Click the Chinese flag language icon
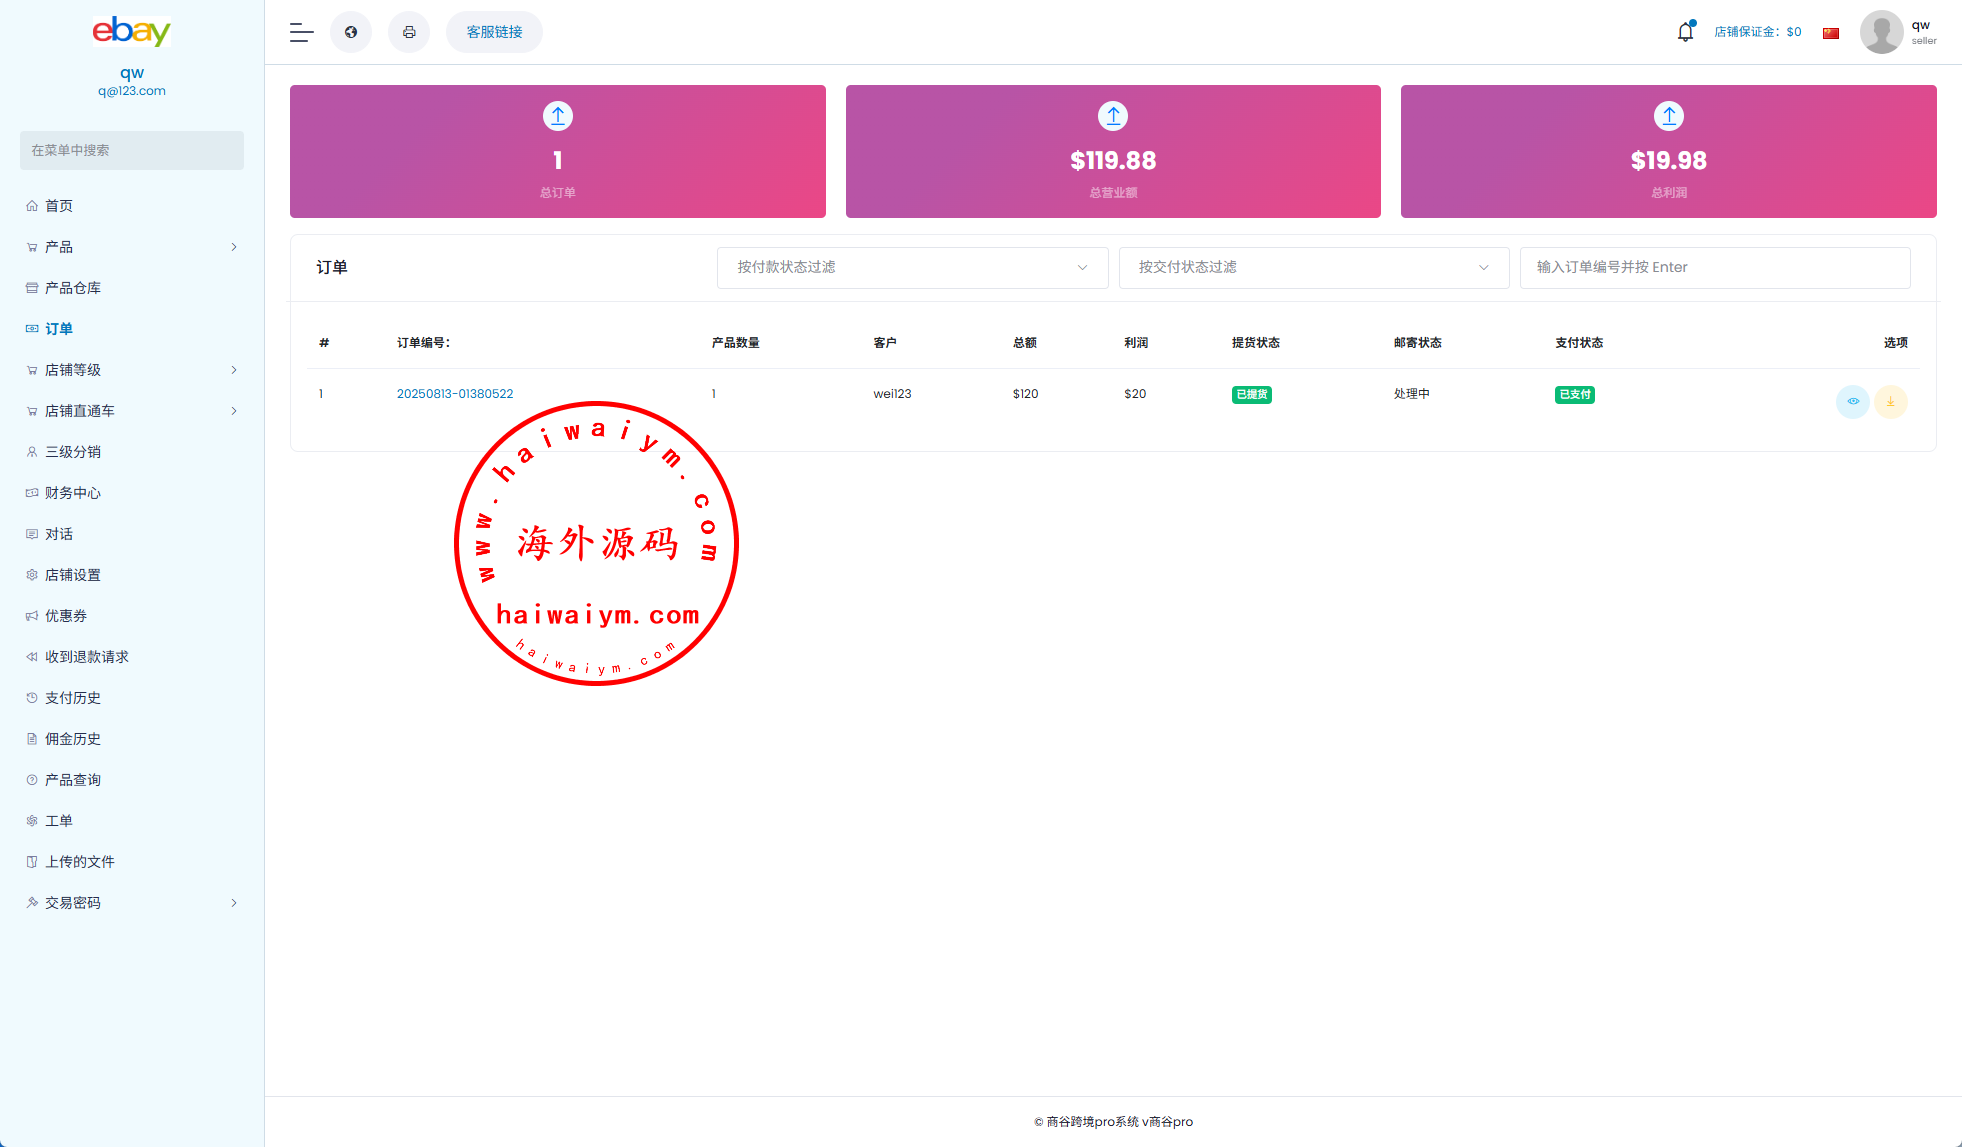This screenshot has width=1962, height=1147. point(1831,33)
